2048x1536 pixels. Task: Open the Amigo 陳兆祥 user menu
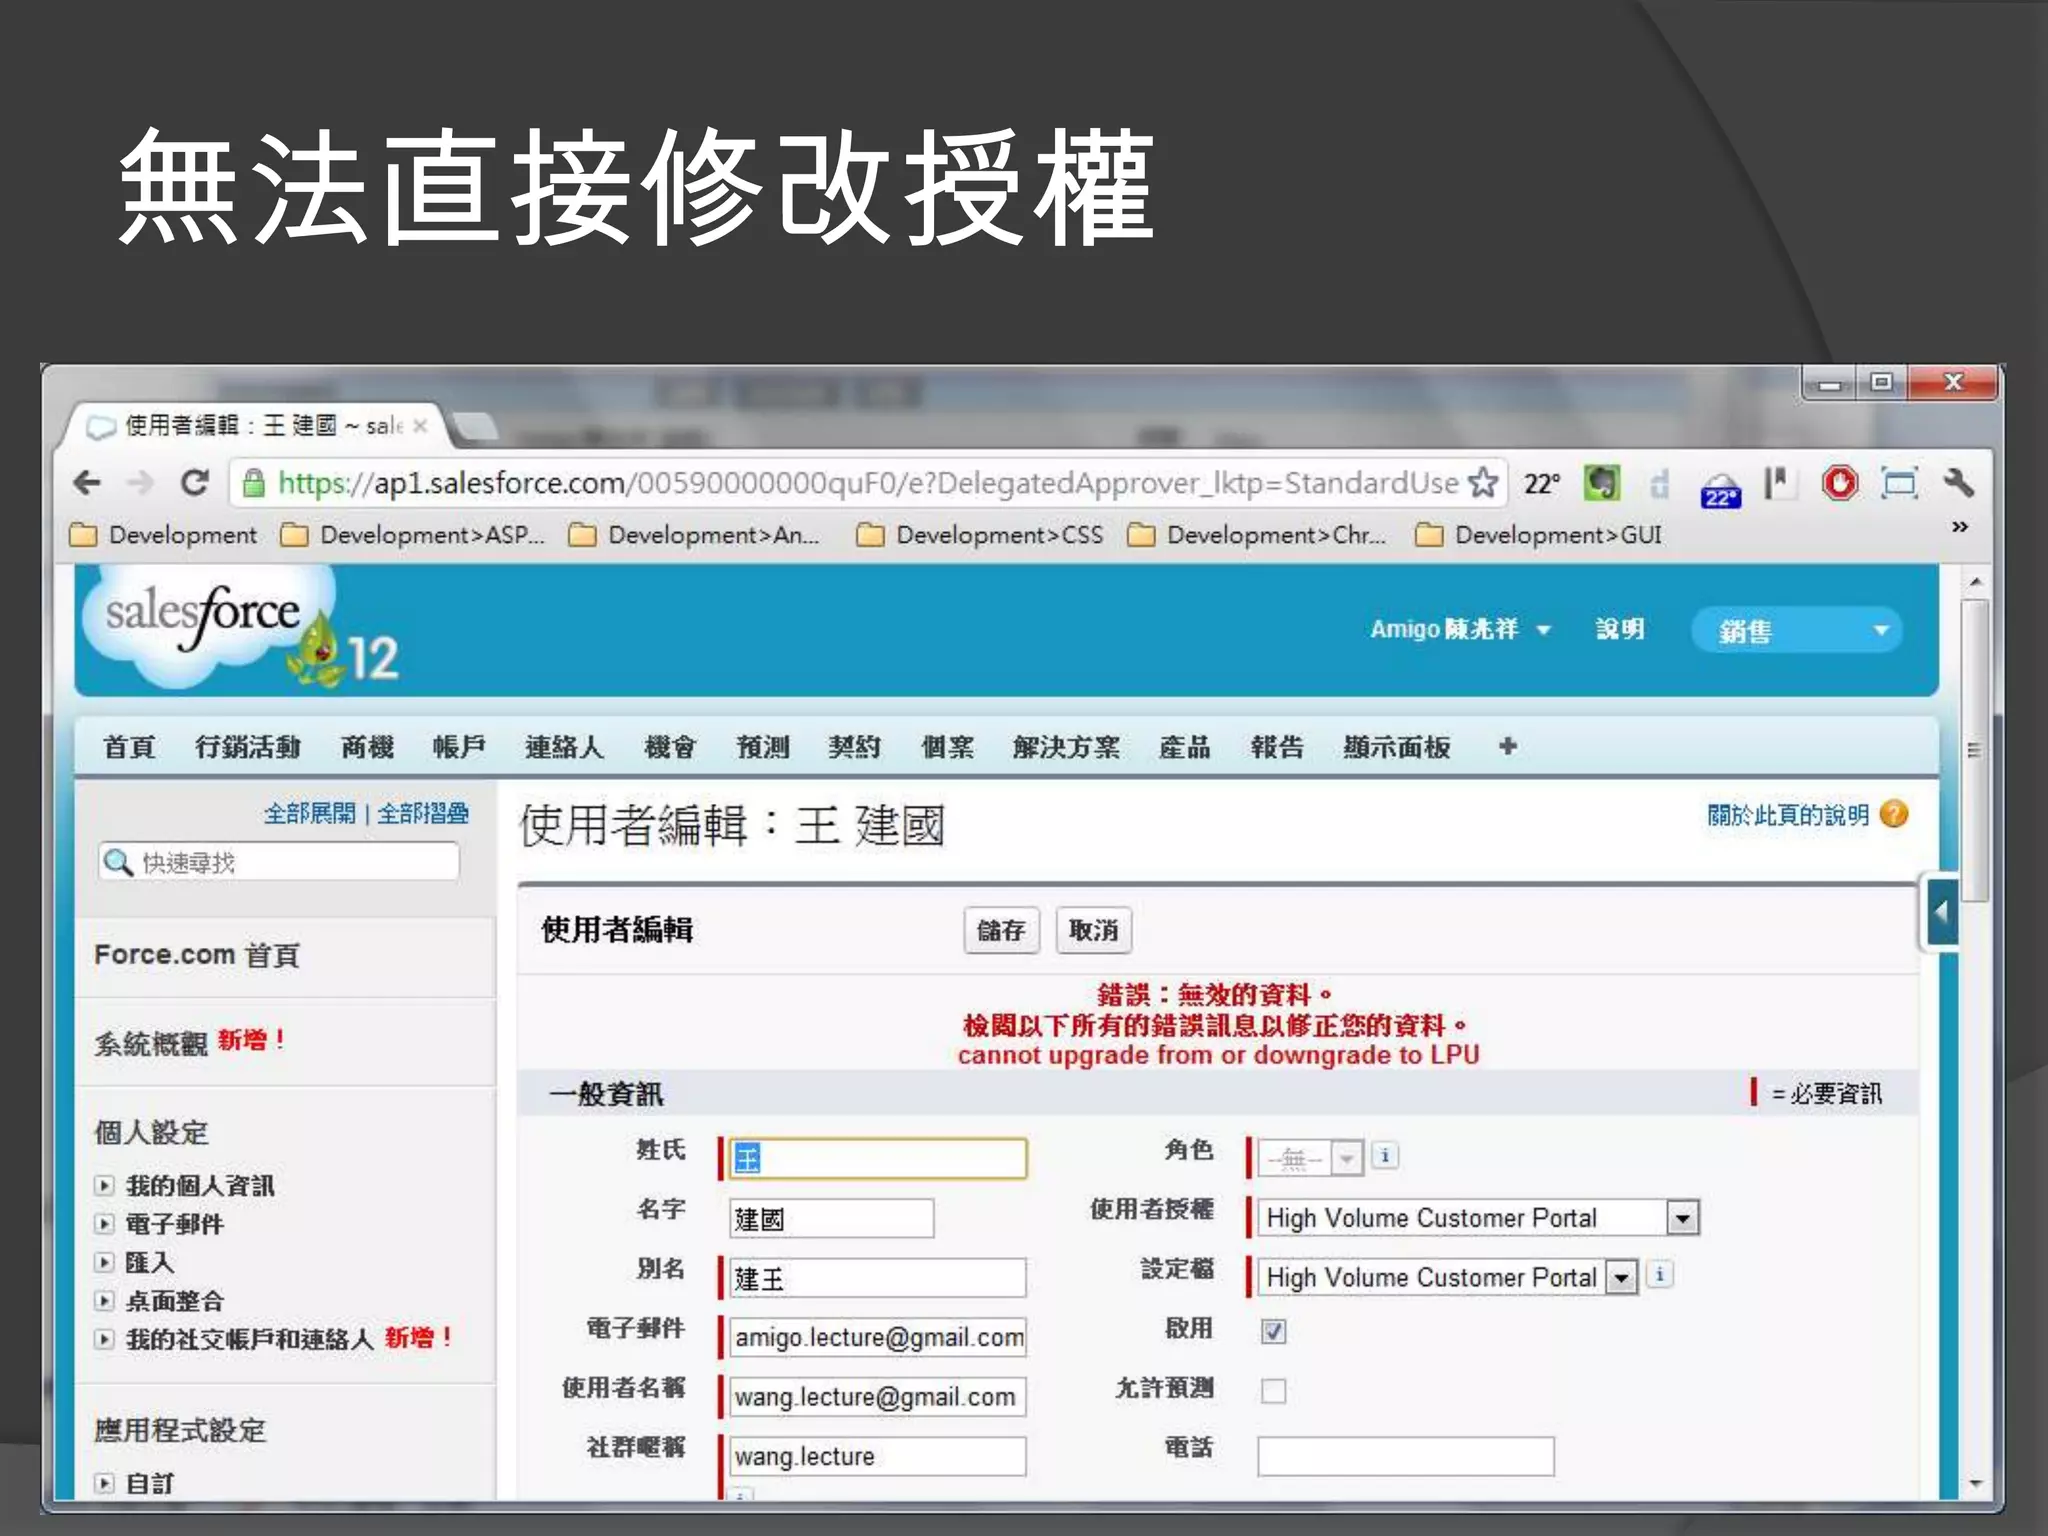click(1460, 629)
